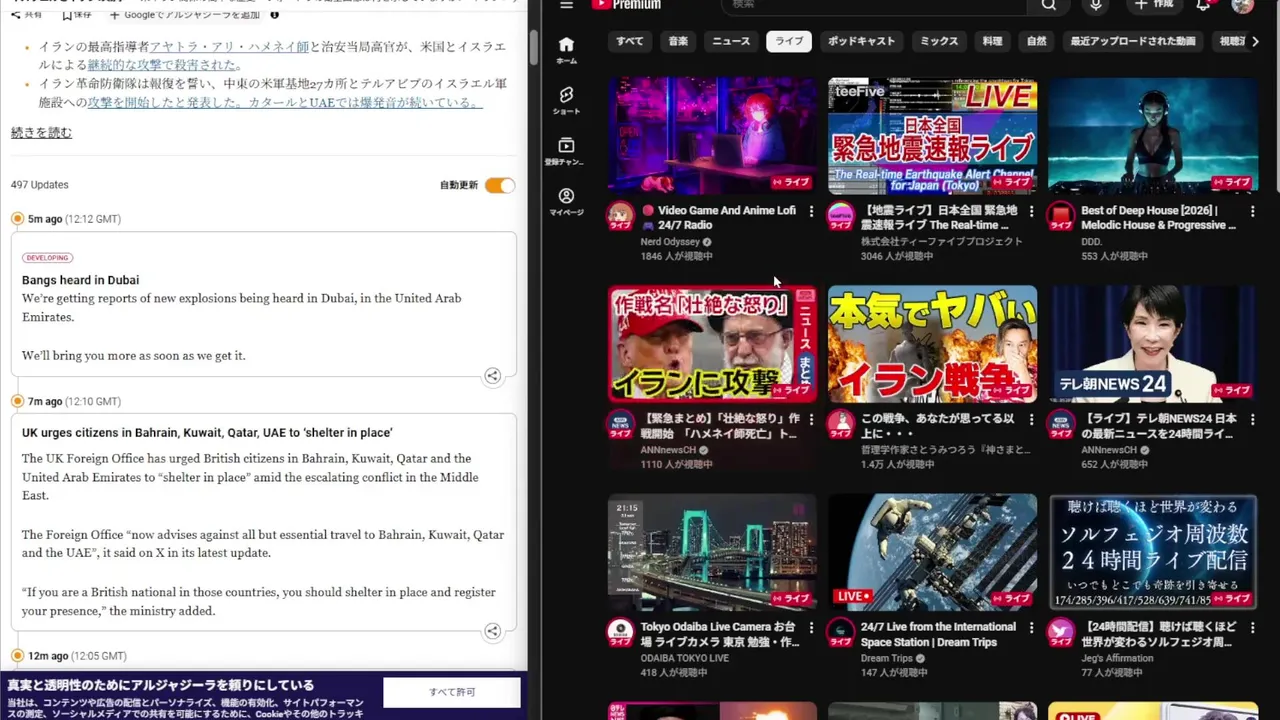This screenshot has width=1280, height=720.
Task: Select the ライブ category chip
Action: [789, 41]
